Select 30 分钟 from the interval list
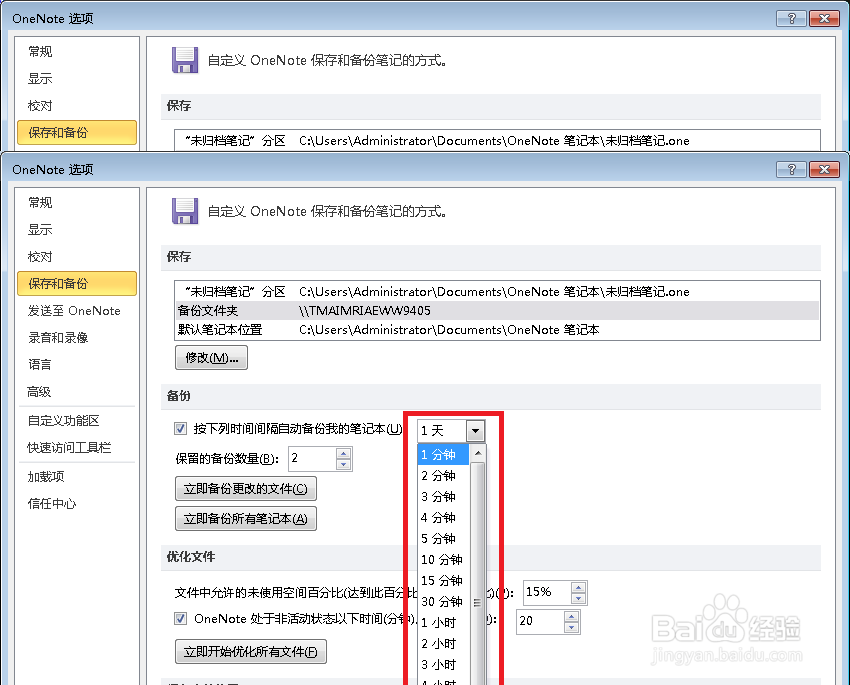This screenshot has height=685, width=850. 443,602
